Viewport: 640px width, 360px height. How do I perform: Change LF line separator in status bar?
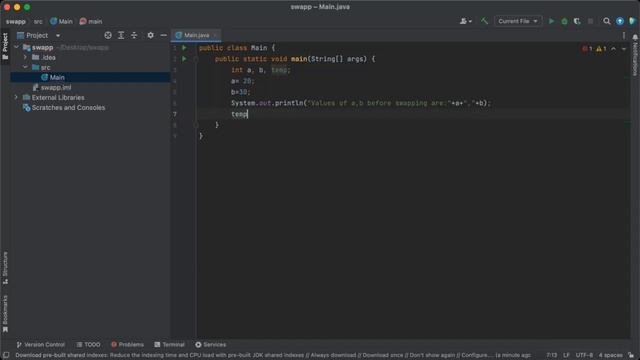point(567,355)
